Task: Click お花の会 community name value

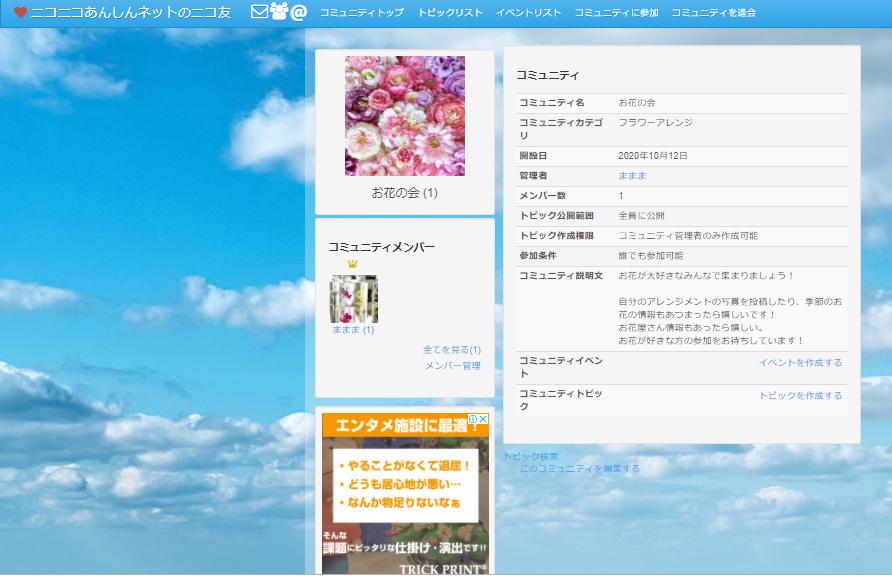Action: click(637, 103)
